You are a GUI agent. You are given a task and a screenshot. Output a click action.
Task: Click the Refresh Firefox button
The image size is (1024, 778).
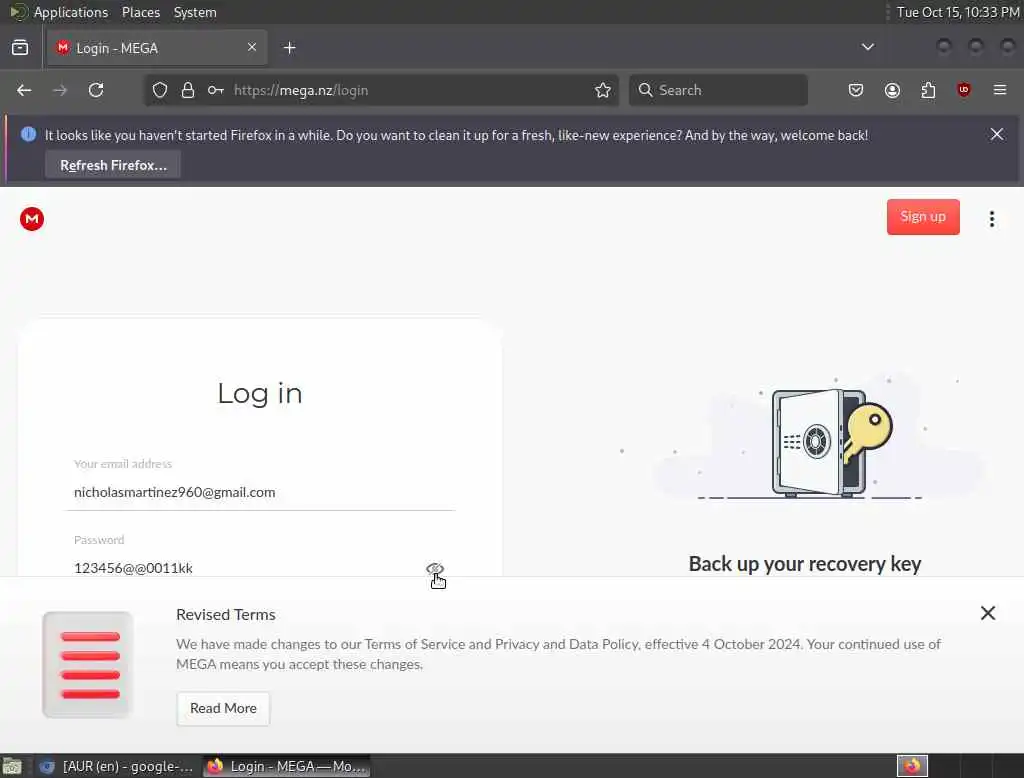(x=113, y=165)
